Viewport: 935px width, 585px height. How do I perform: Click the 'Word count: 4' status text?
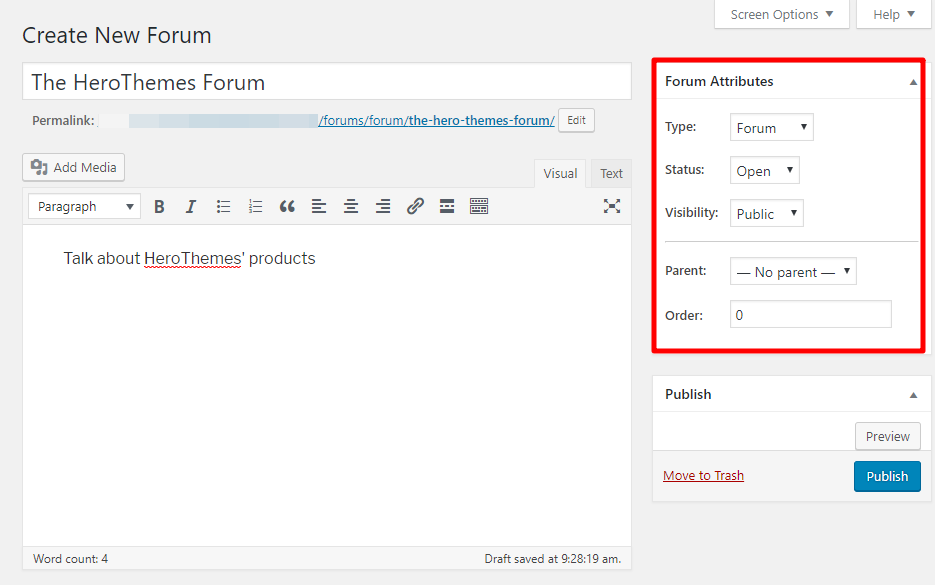click(70, 559)
